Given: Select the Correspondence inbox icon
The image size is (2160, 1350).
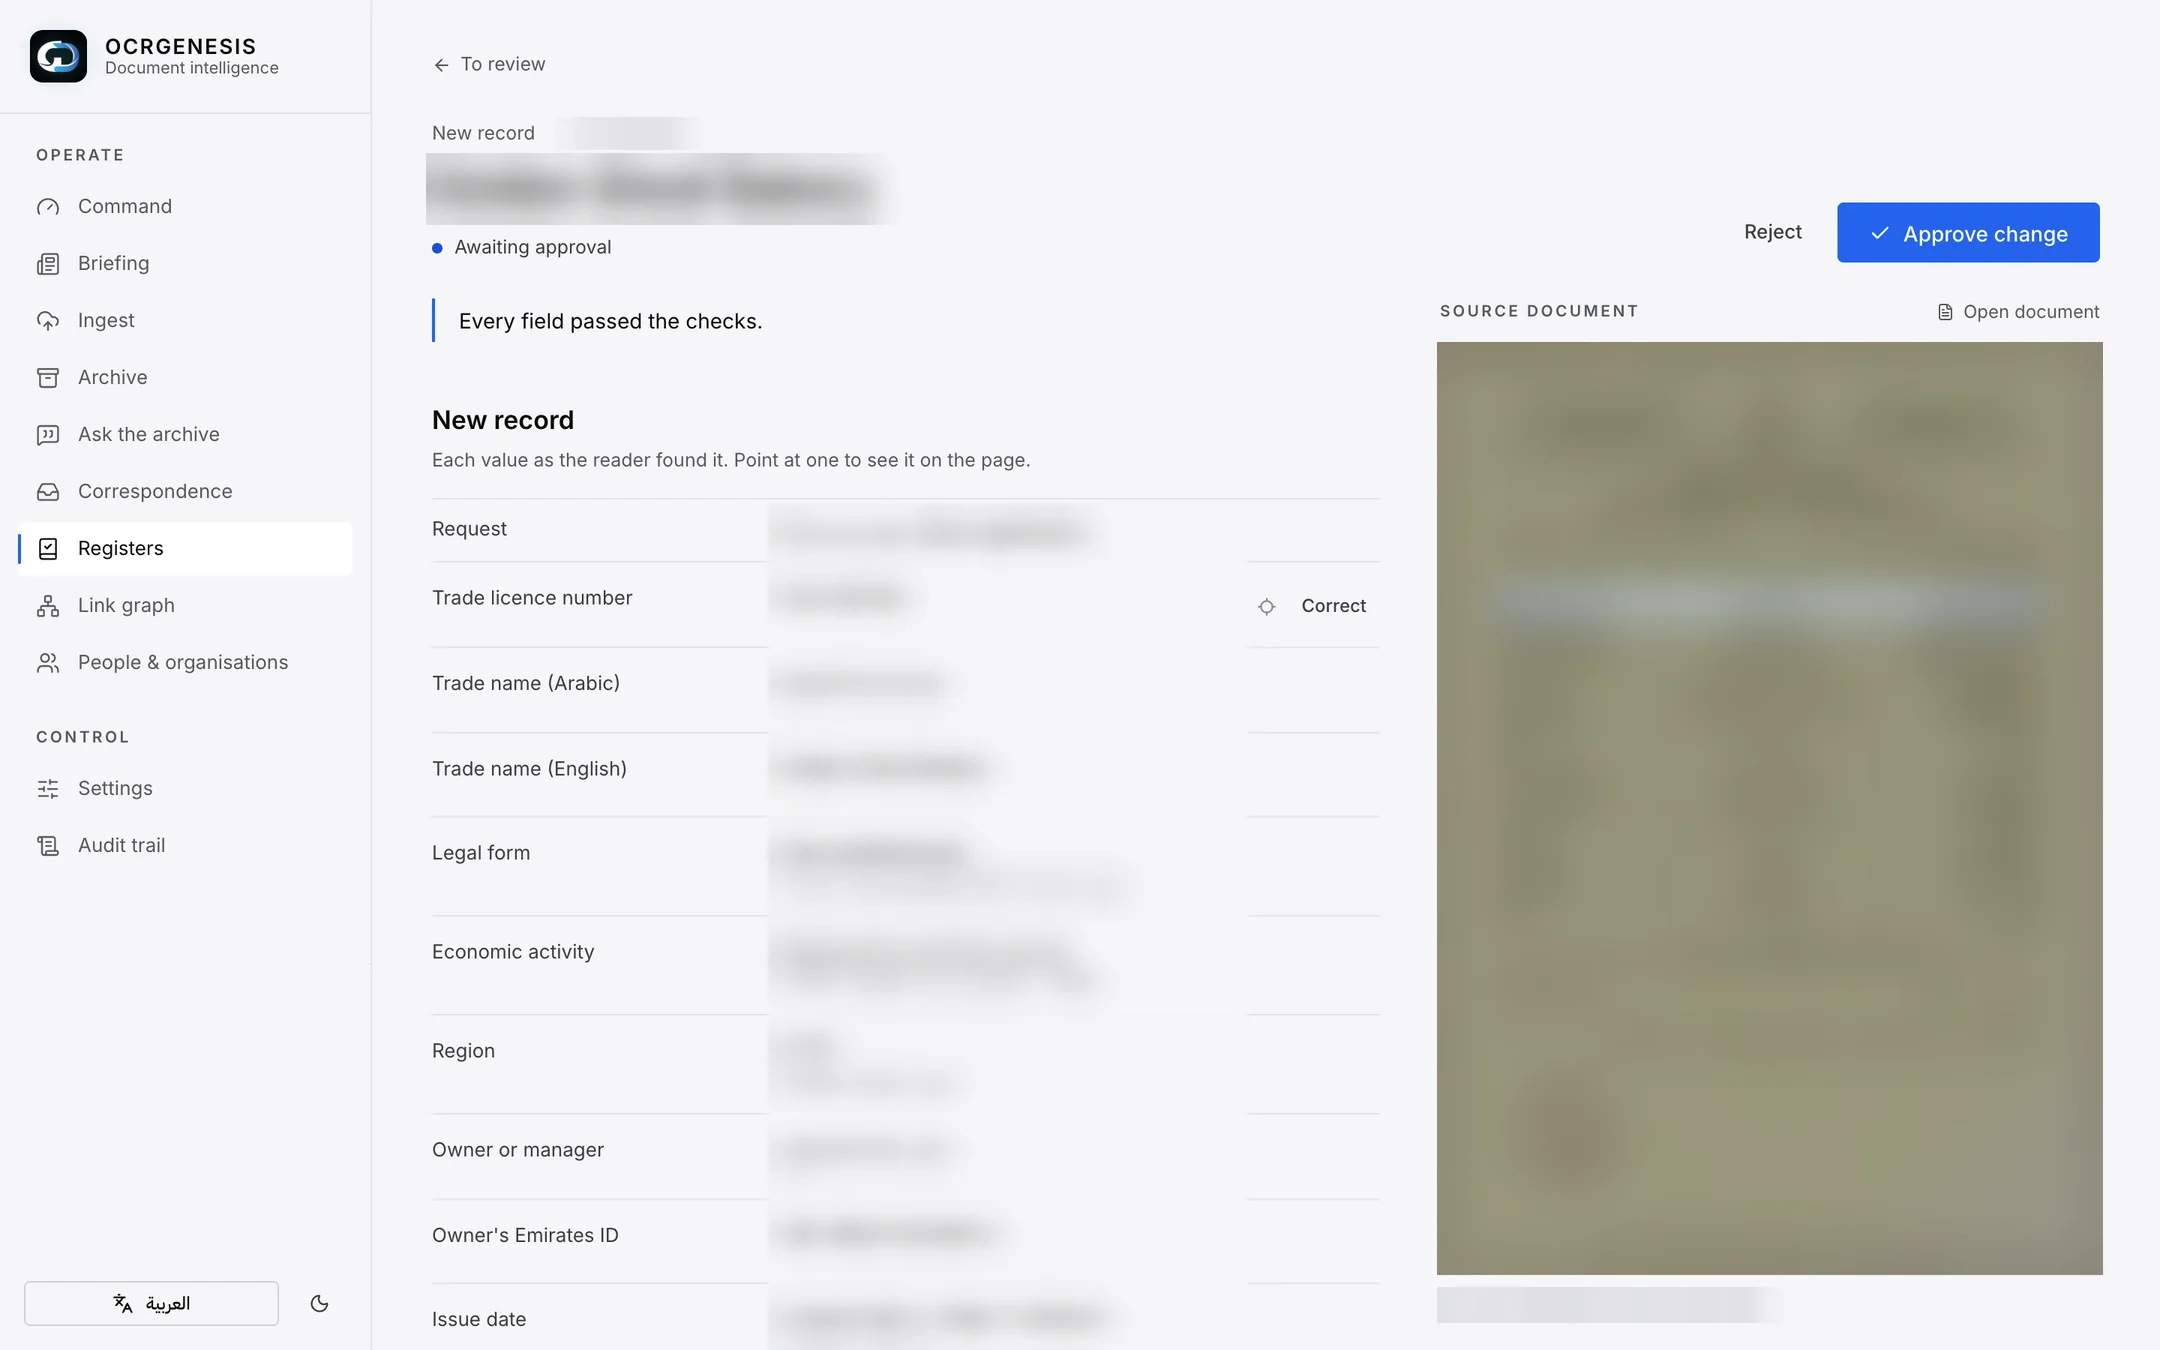Looking at the screenshot, I should (x=48, y=492).
